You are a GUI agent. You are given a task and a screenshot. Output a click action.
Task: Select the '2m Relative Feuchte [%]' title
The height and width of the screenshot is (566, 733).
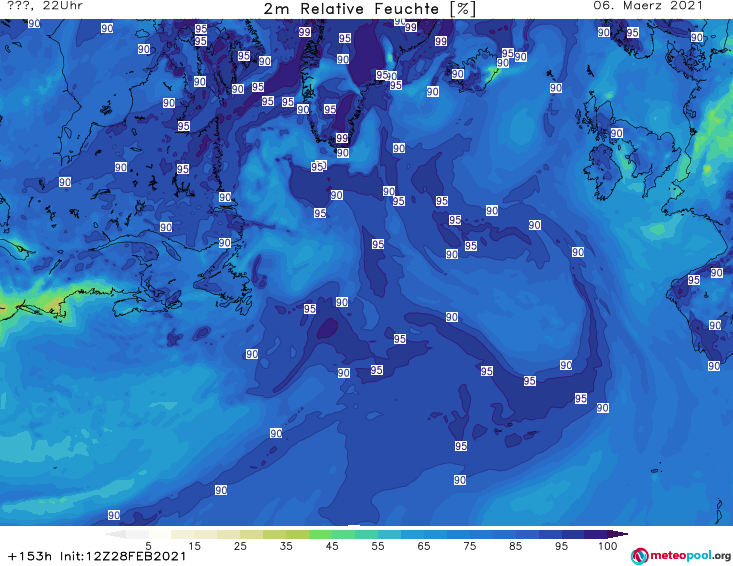[x=370, y=9]
